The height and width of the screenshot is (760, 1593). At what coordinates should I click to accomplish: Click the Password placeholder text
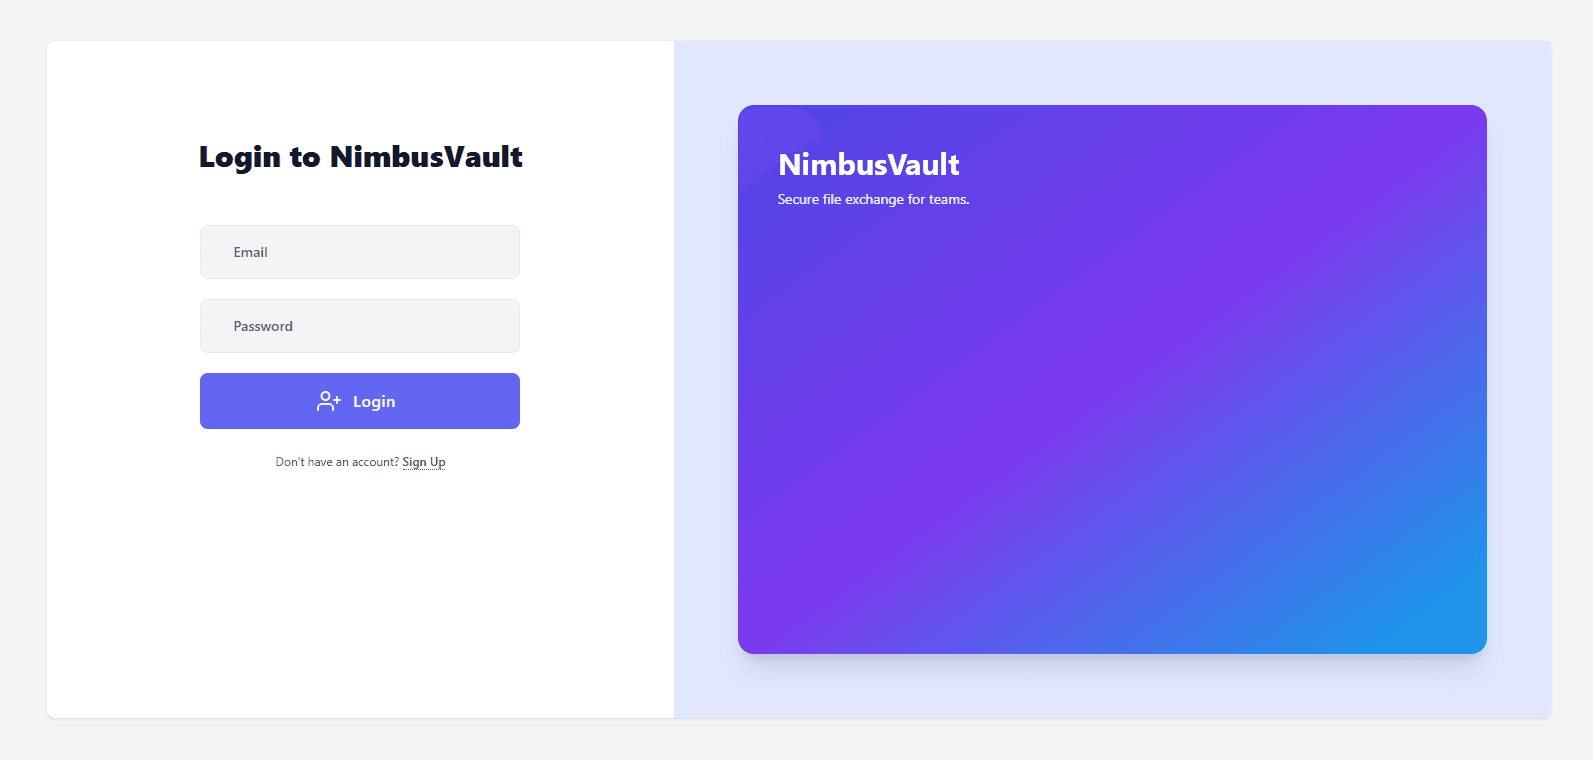(x=263, y=326)
